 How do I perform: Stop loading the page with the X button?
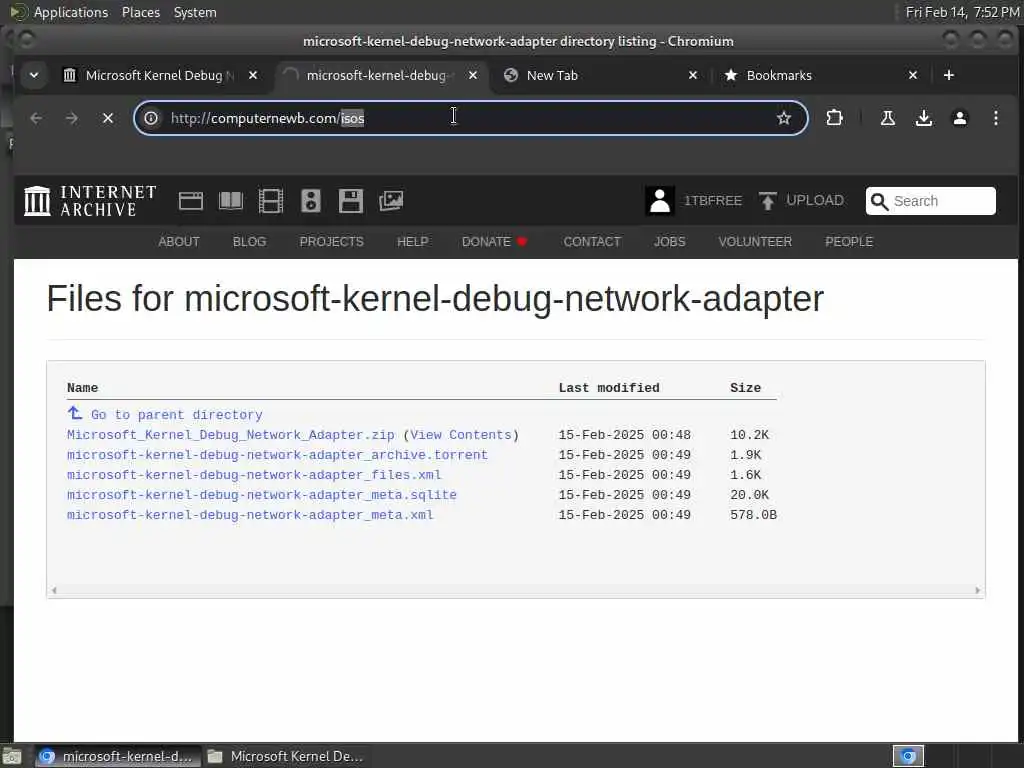click(x=108, y=118)
